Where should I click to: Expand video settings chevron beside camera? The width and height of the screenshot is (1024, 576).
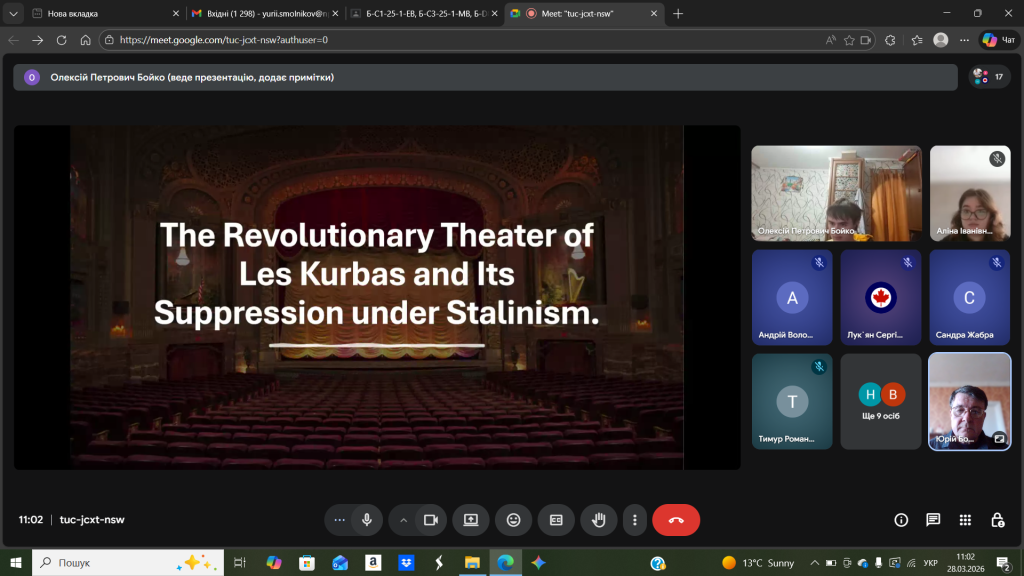click(x=404, y=520)
